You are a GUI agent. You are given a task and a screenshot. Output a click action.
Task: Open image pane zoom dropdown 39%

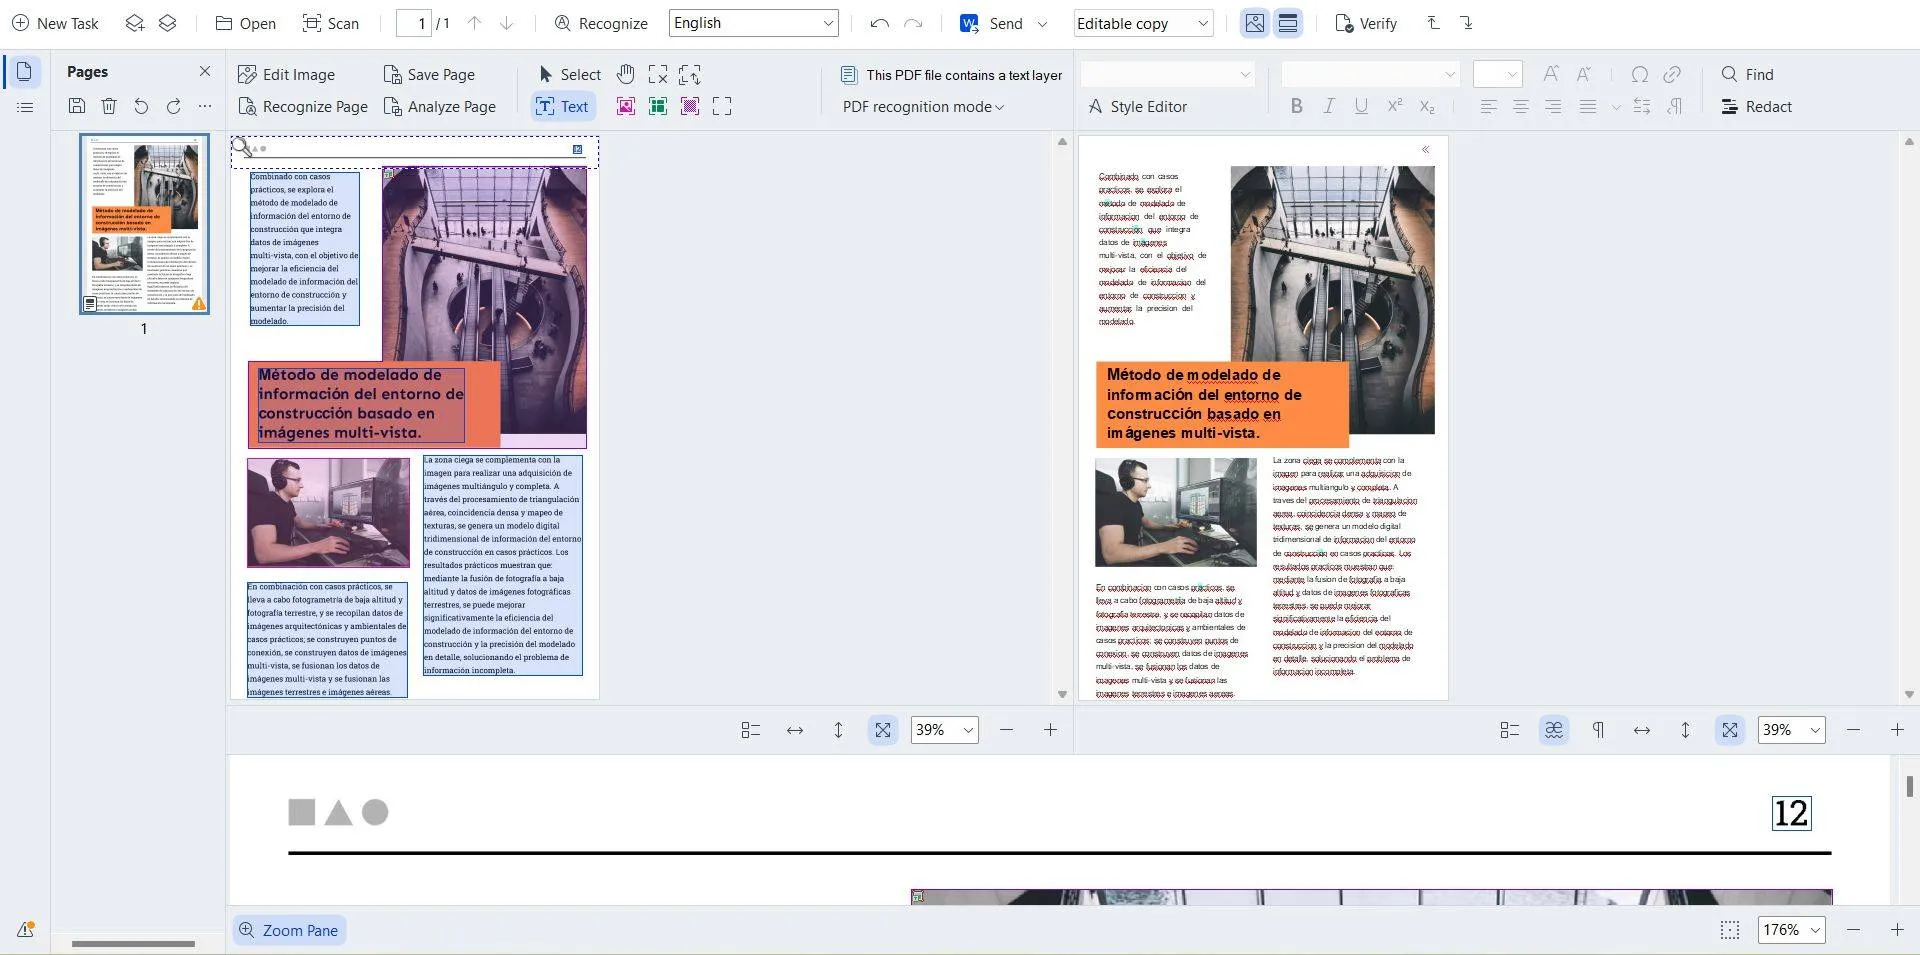coord(944,730)
